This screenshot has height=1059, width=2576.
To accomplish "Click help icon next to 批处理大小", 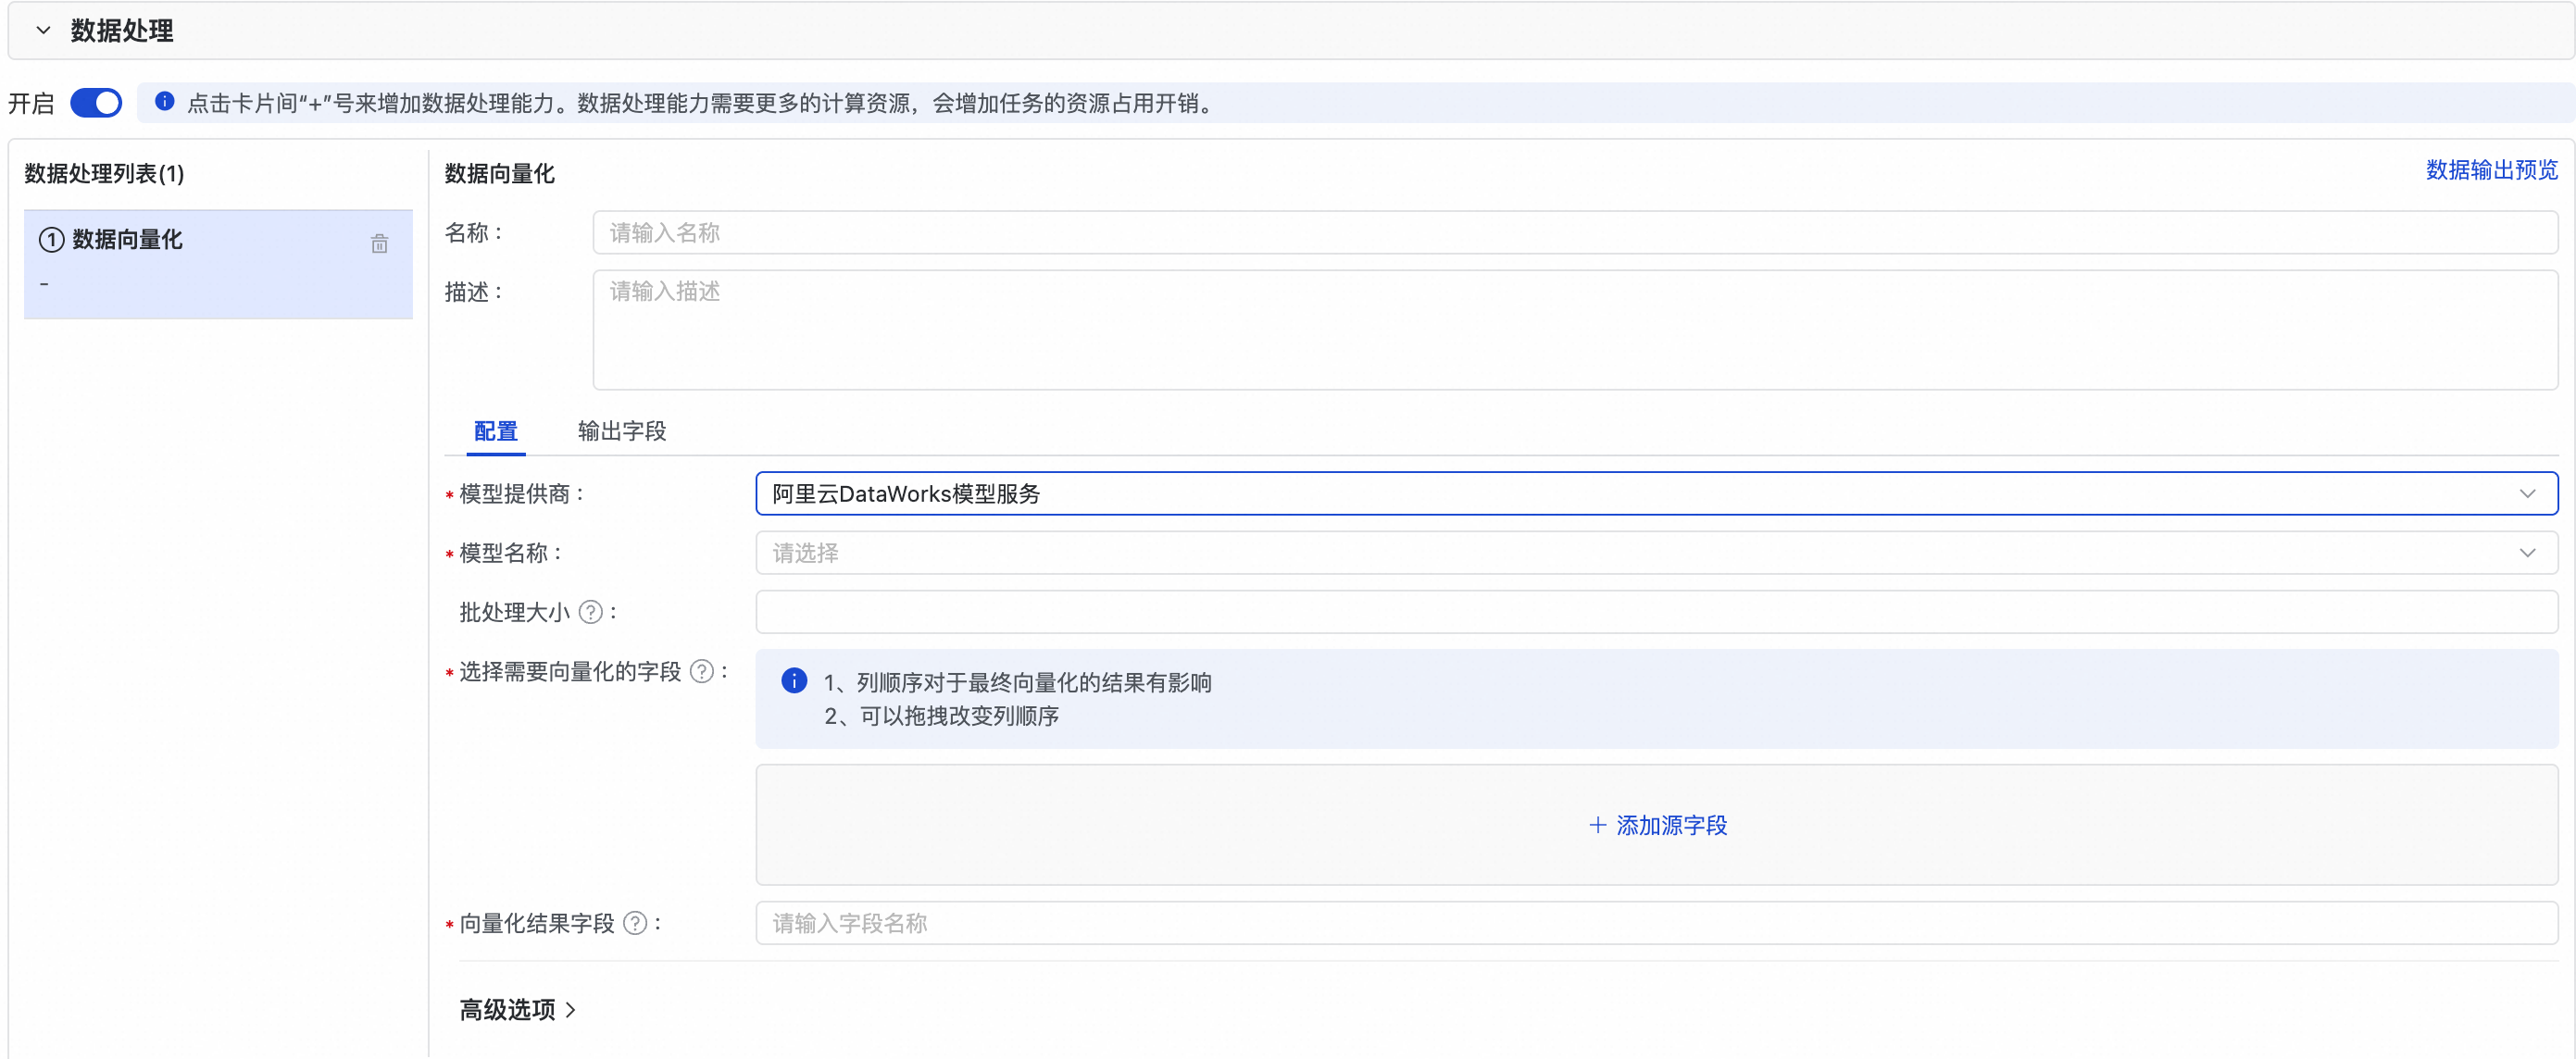I will 591,612.
